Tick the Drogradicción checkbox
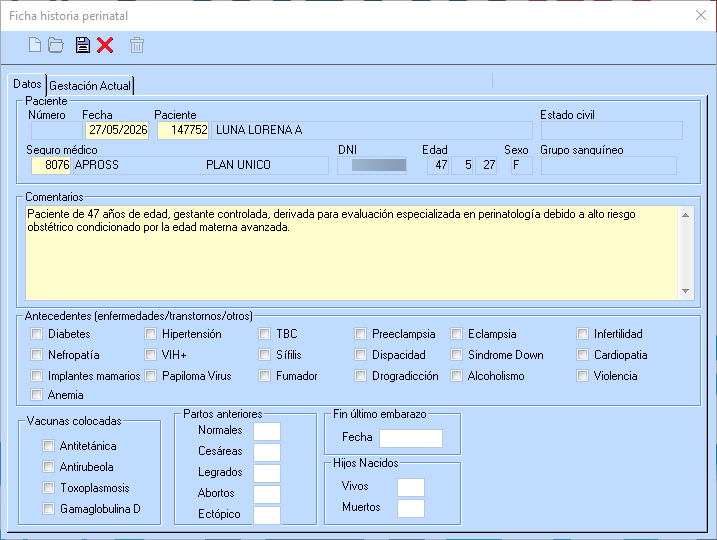 tap(360, 376)
